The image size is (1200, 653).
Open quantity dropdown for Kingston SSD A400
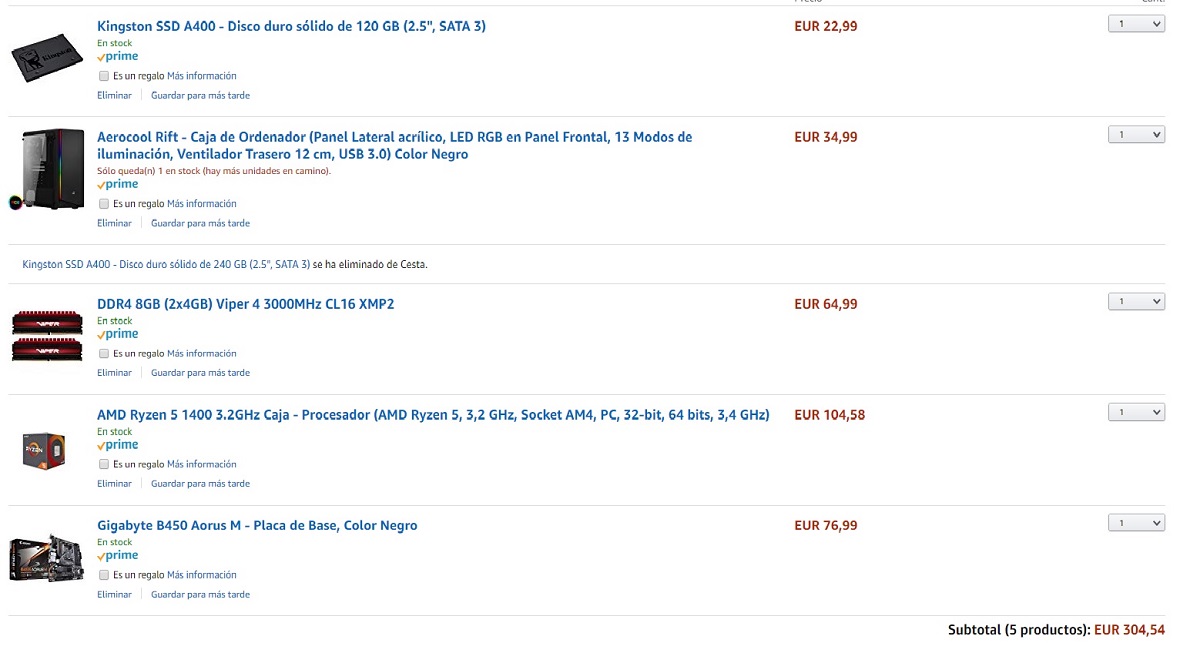(x=1136, y=24)
